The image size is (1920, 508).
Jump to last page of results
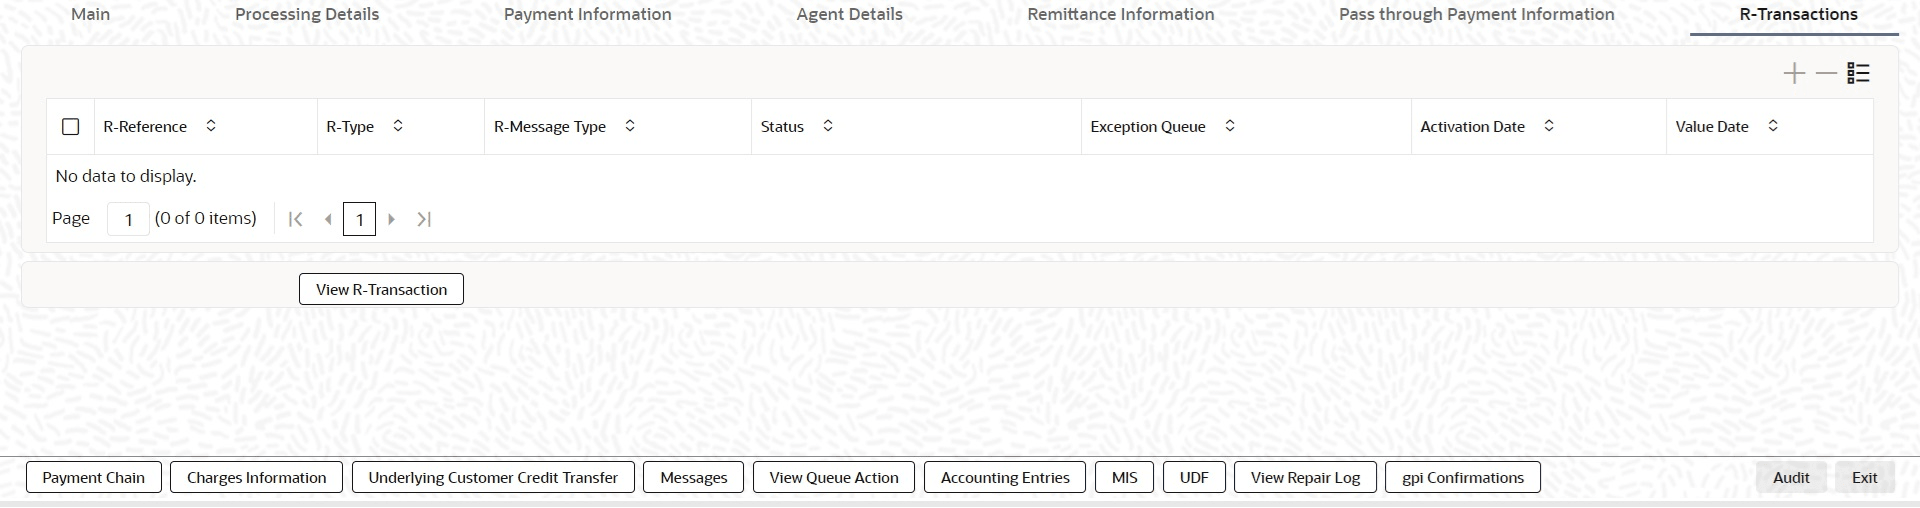click(424, 219)
